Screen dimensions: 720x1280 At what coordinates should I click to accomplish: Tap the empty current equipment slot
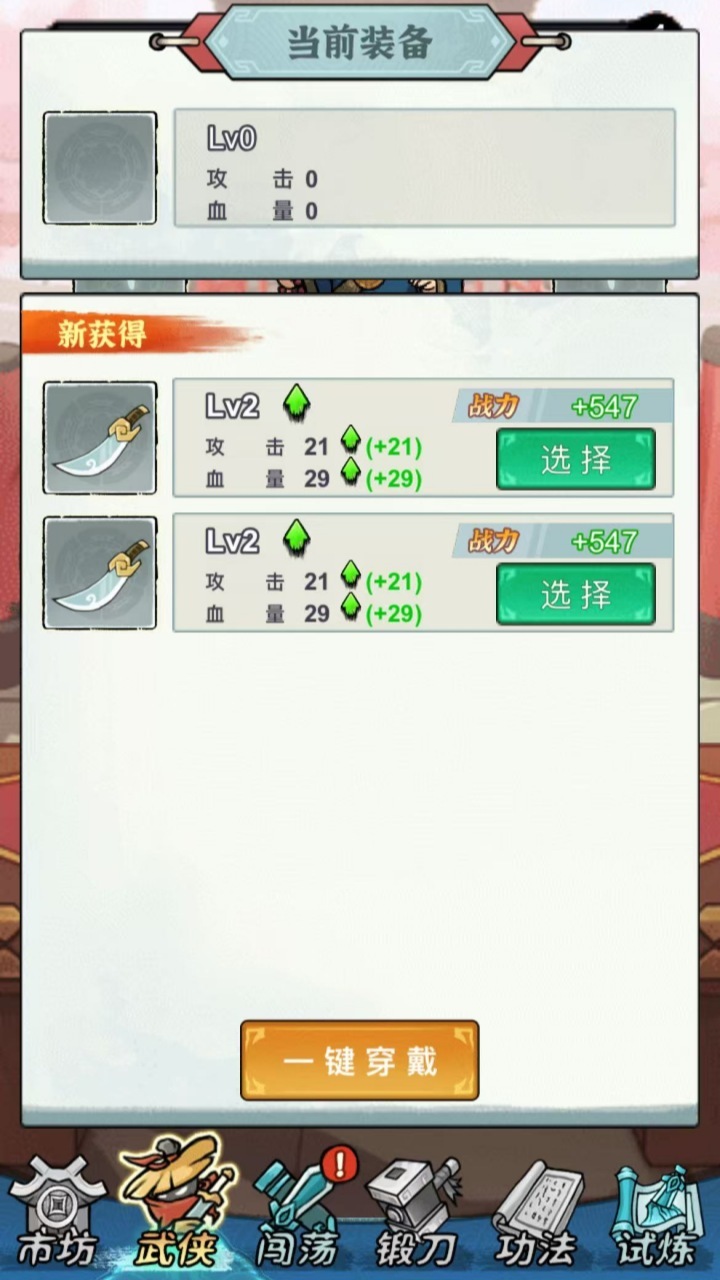[x=100, y=168]
